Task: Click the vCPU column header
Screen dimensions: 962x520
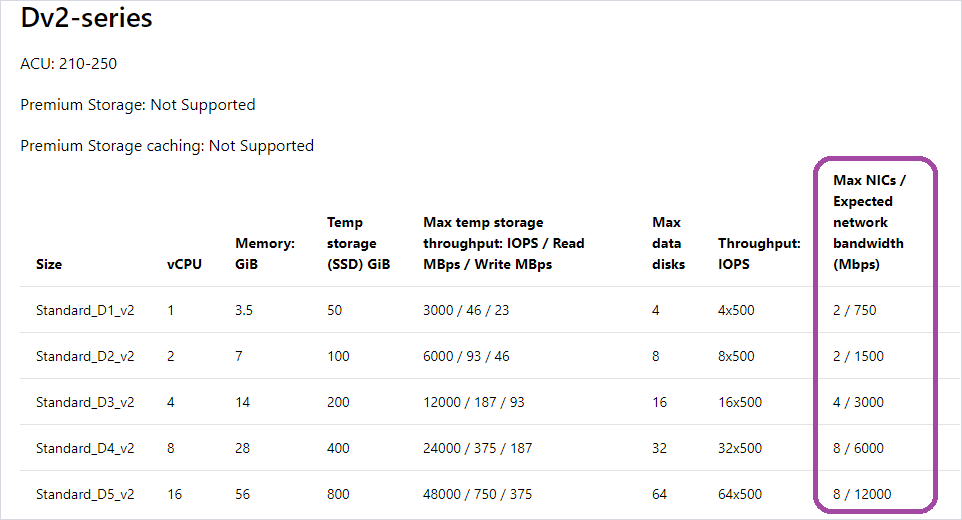Action: coord(184,265)
